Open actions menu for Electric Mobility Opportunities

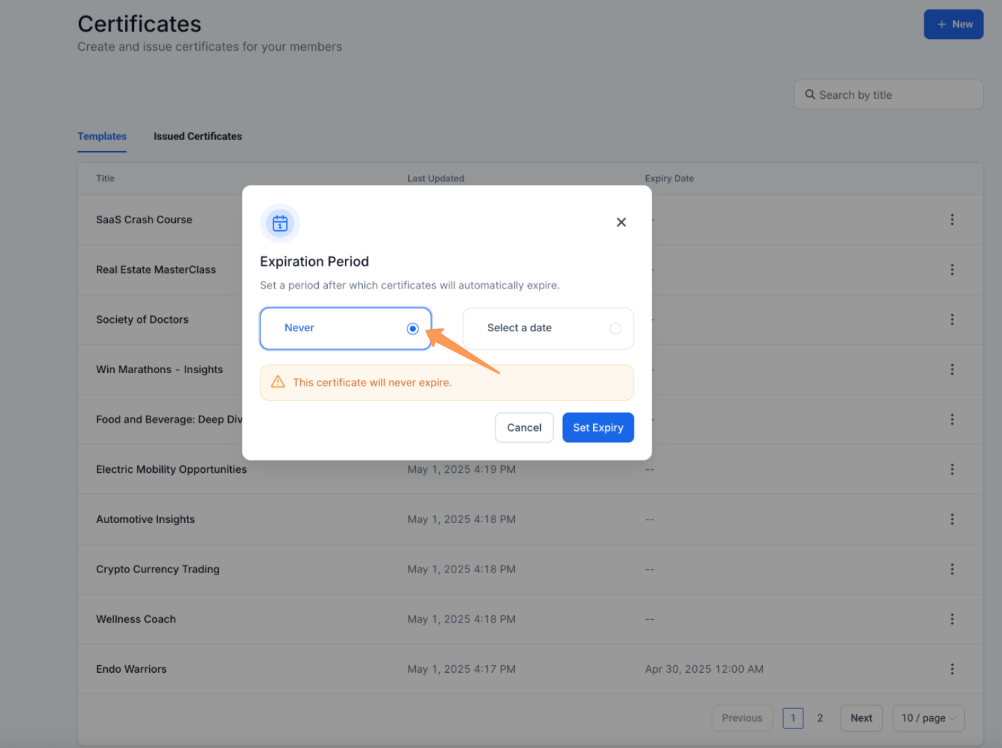click(x=952, y=469)
